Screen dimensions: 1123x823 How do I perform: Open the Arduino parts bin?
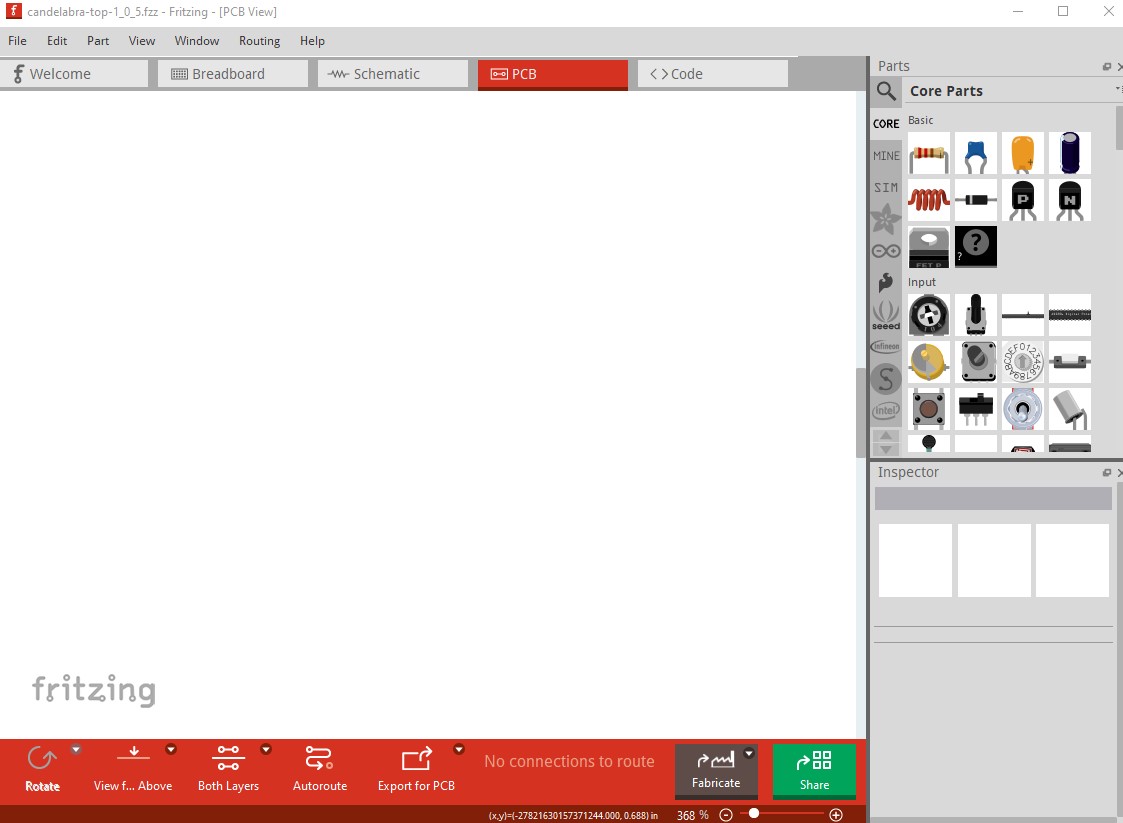point(886,251)
